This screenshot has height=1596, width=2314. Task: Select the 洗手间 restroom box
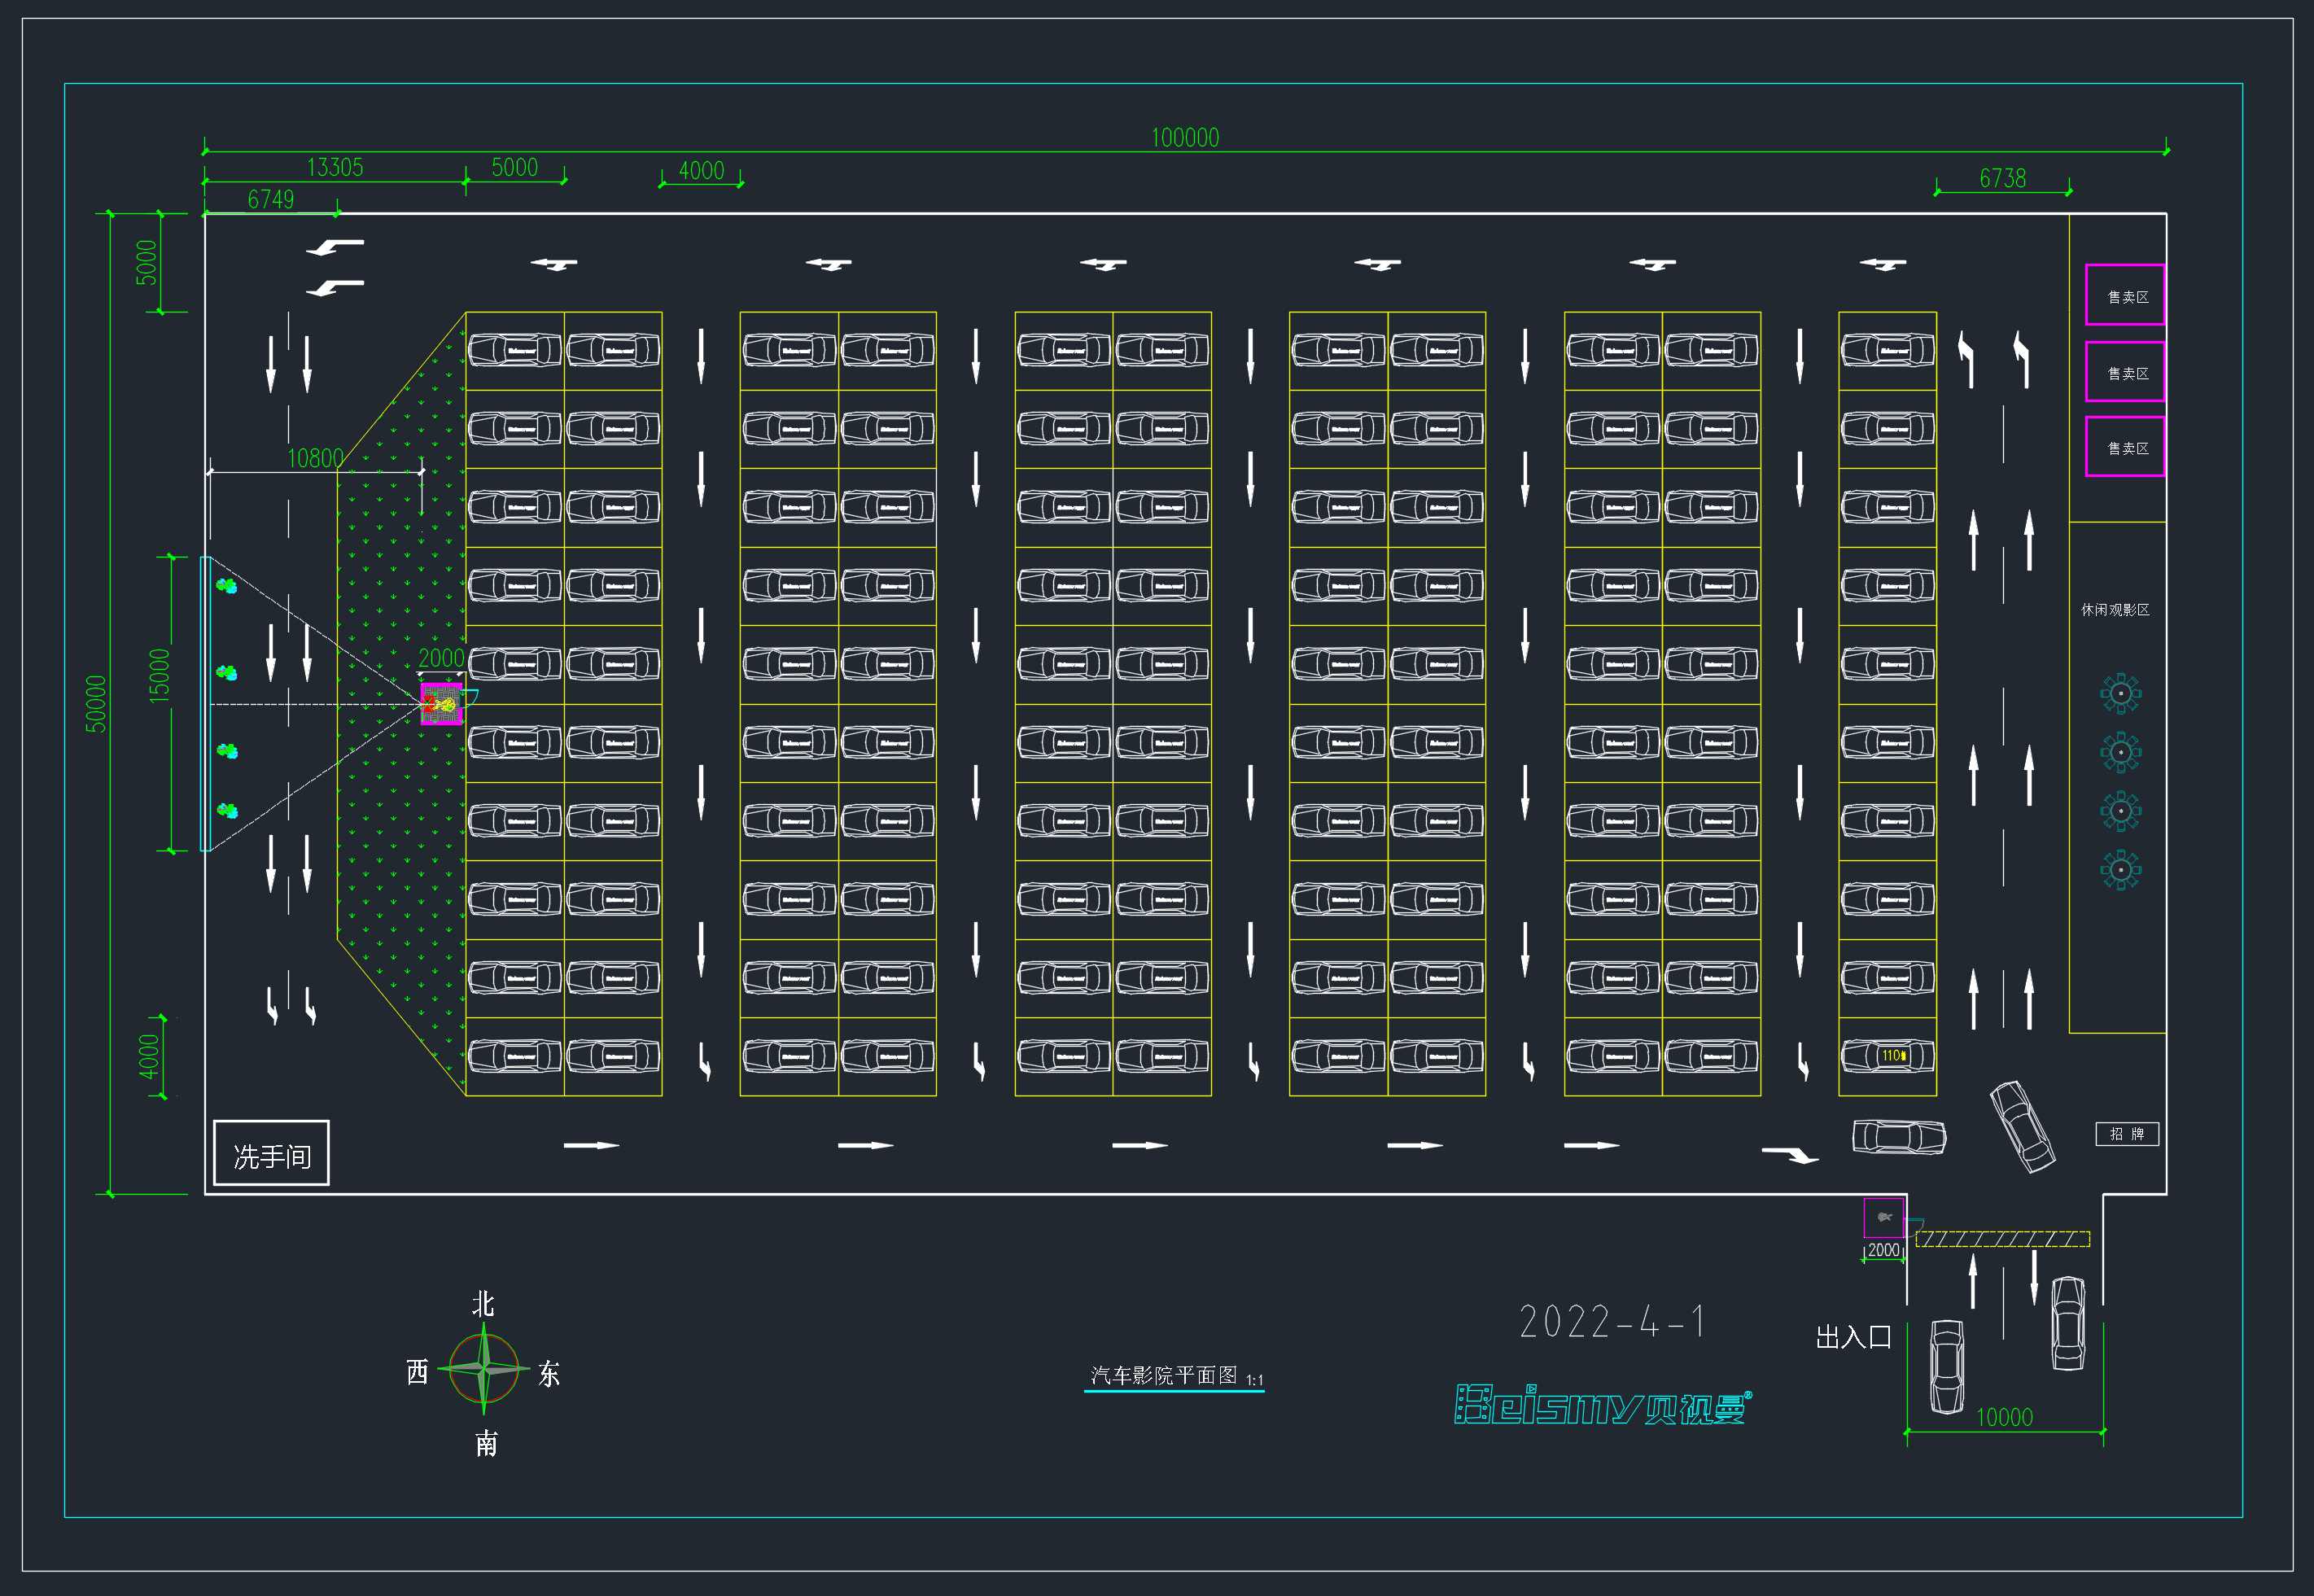pos(272,1153)
